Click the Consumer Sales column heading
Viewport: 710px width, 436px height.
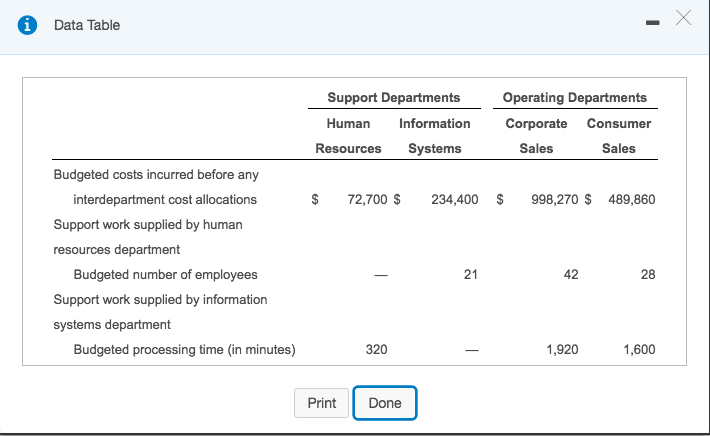coord(618,136)
